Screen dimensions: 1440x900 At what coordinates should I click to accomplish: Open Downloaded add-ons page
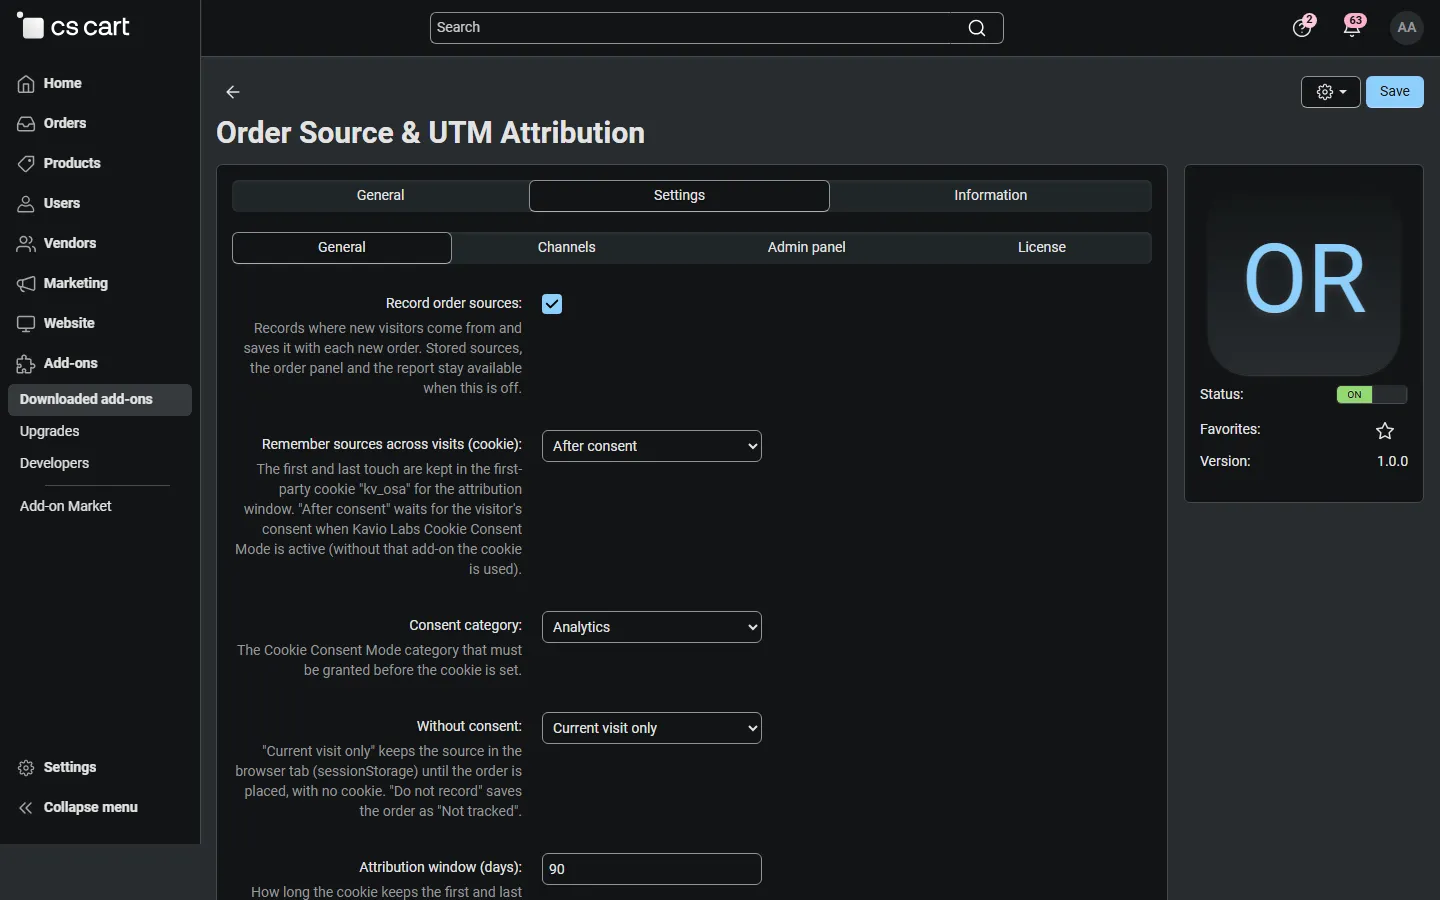pos(100,400)
